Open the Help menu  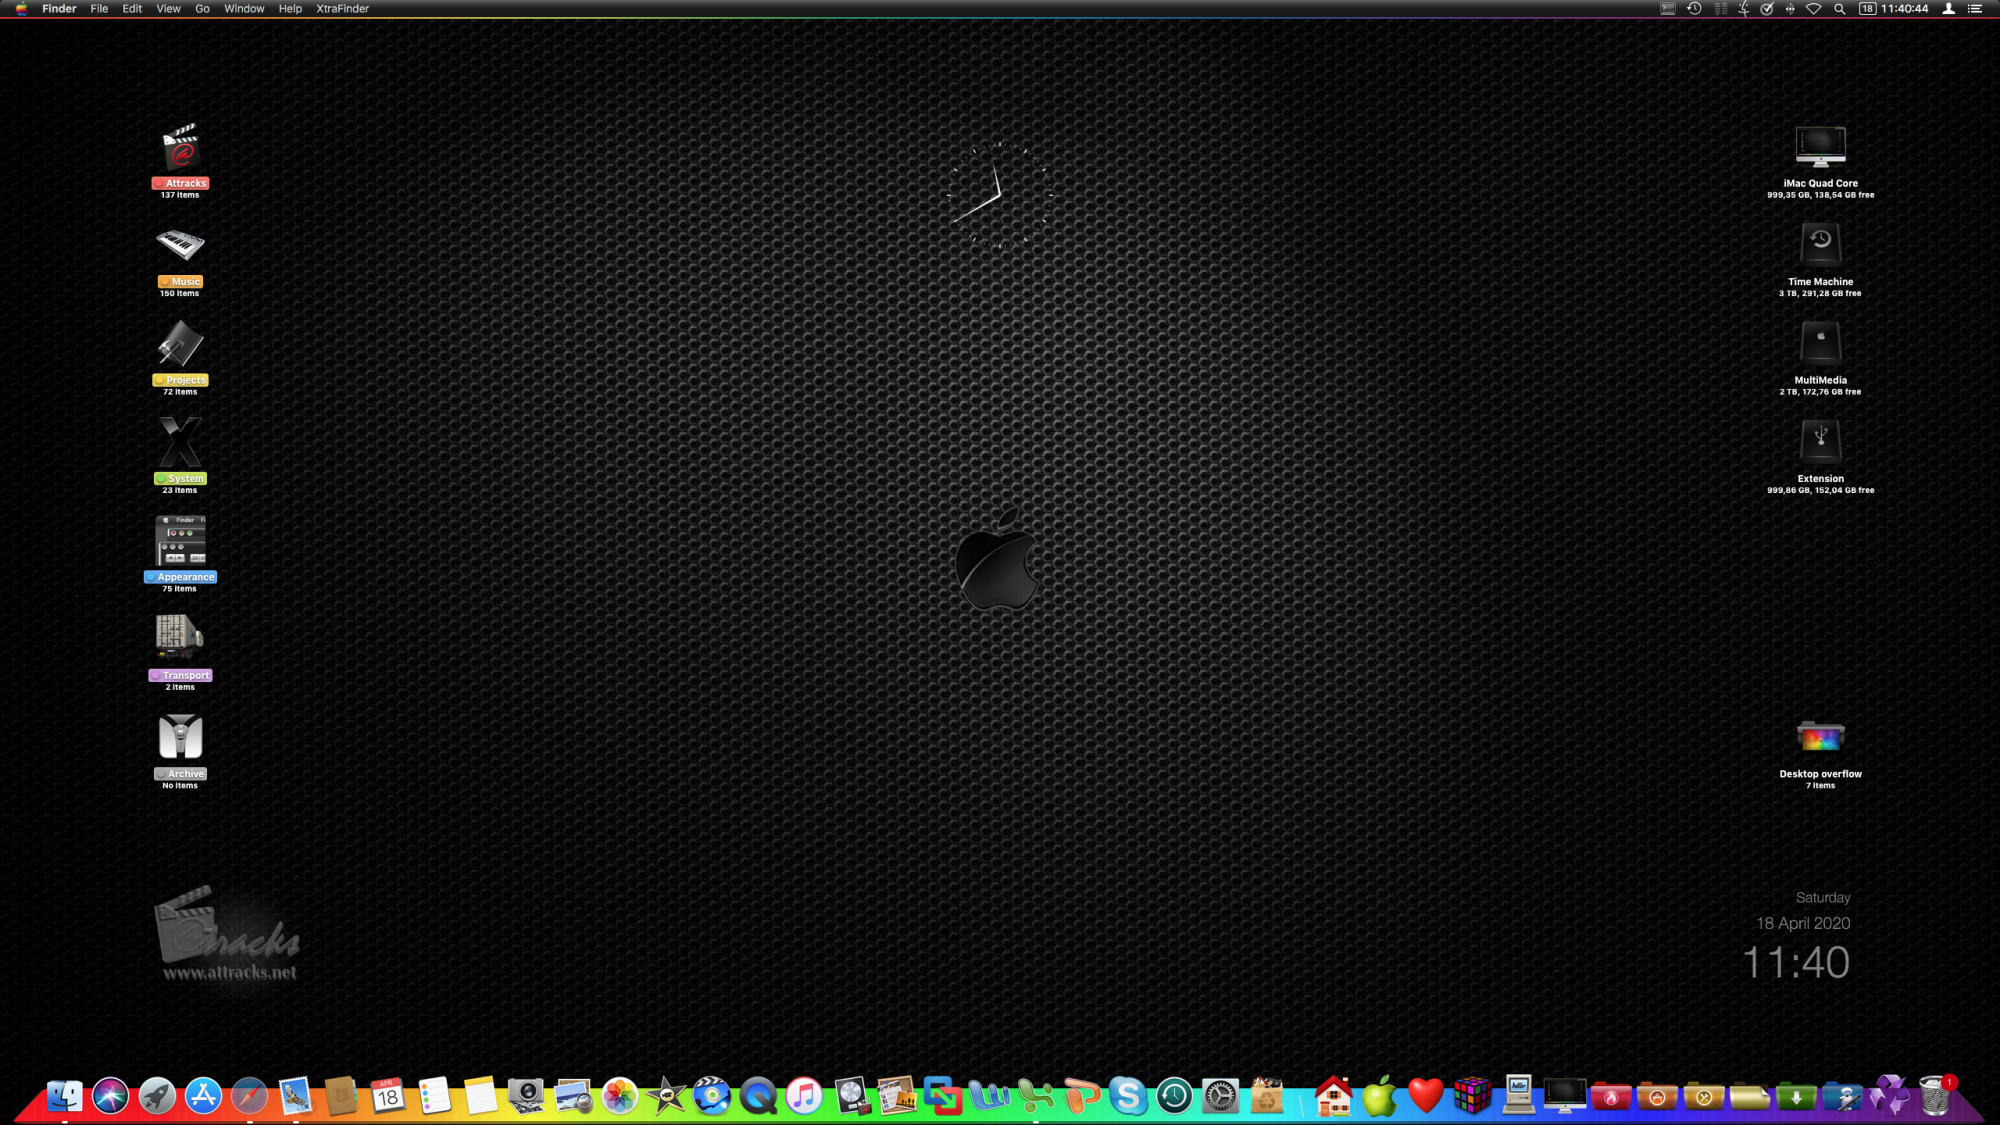(290, 9)
